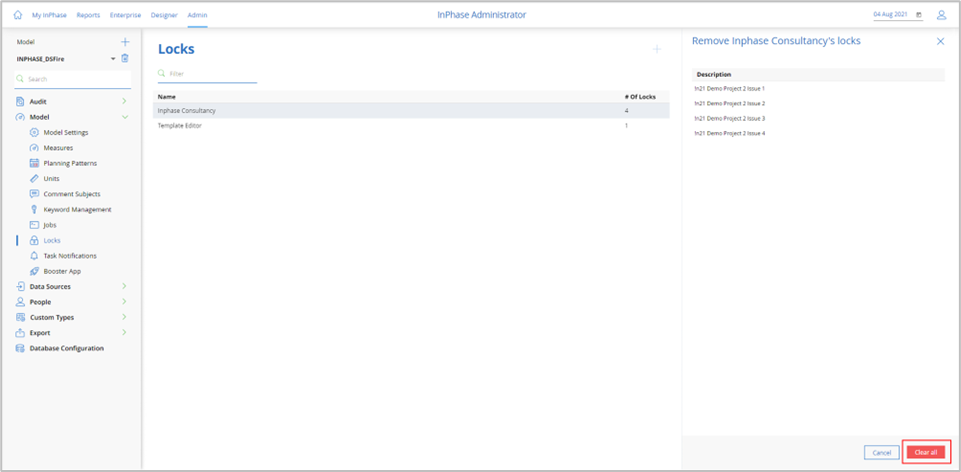Expand the Custom Types chevron
Viewport: 961px width, 472px height.
coord(124,317)
